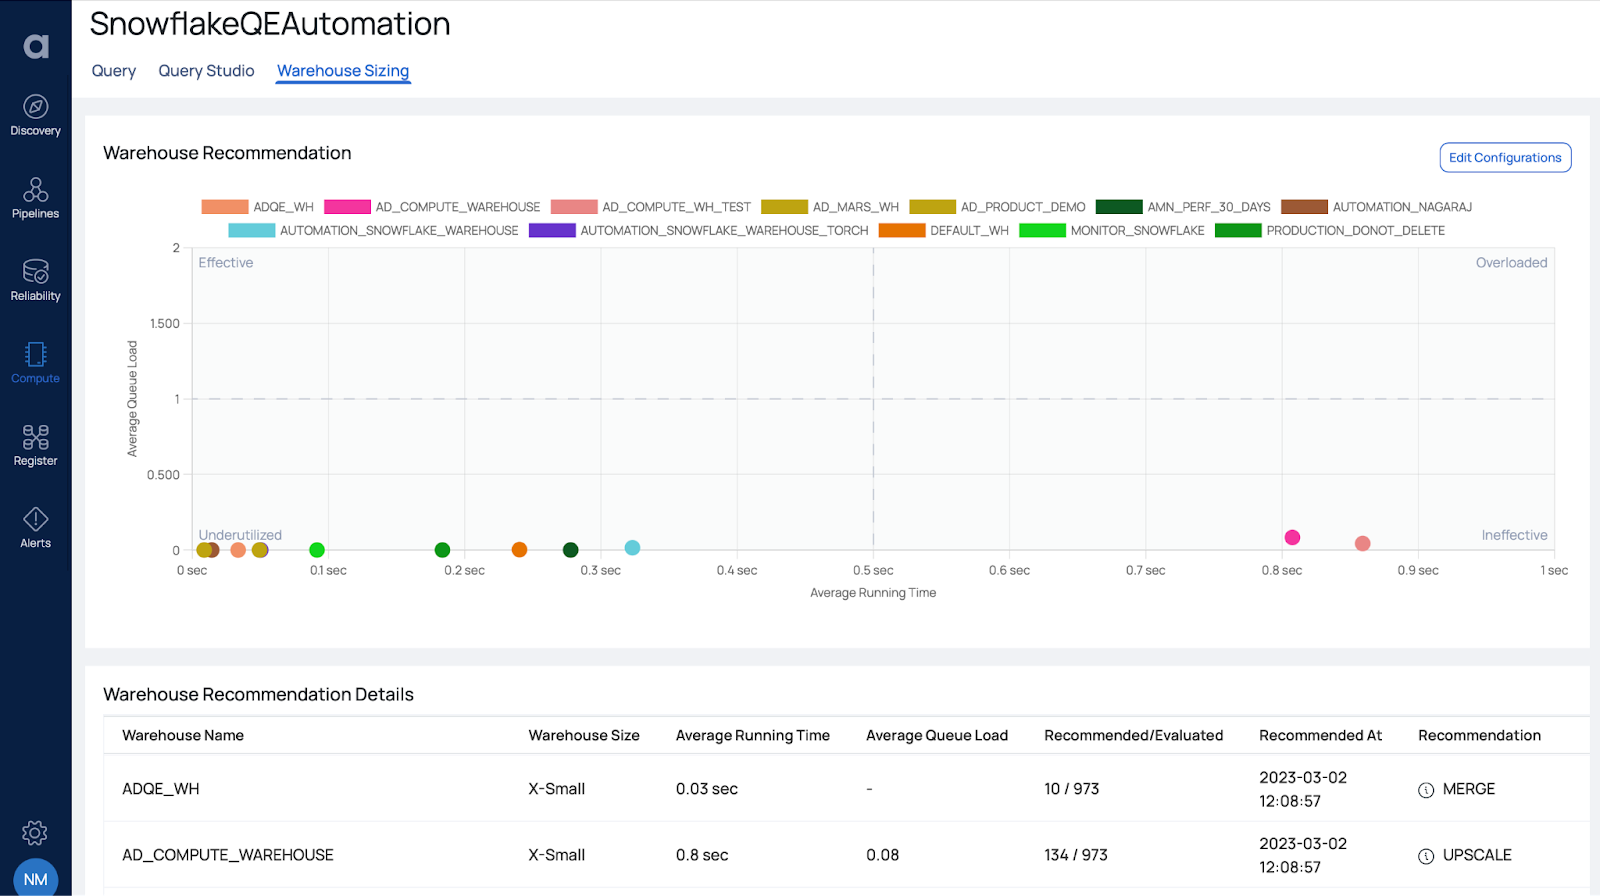Open settings gear in sidebar

35,833
